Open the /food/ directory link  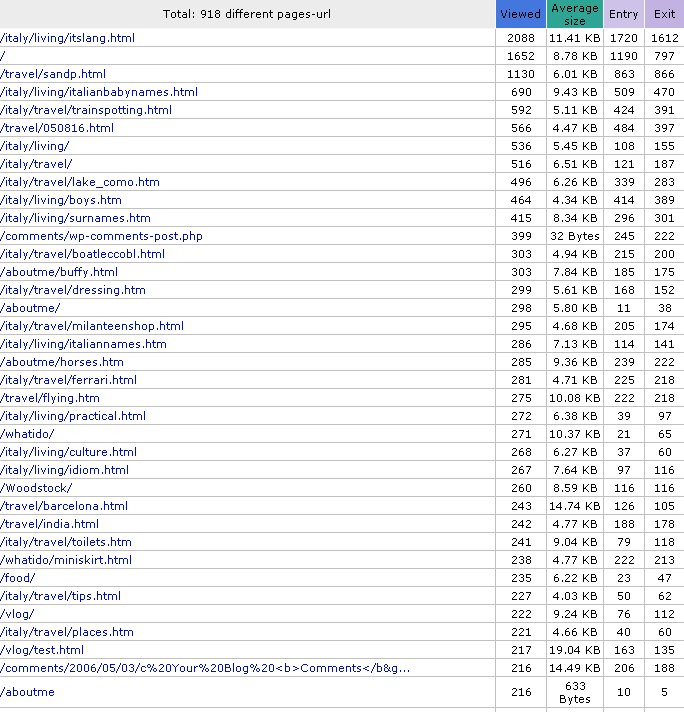click(x=18, y=578)
